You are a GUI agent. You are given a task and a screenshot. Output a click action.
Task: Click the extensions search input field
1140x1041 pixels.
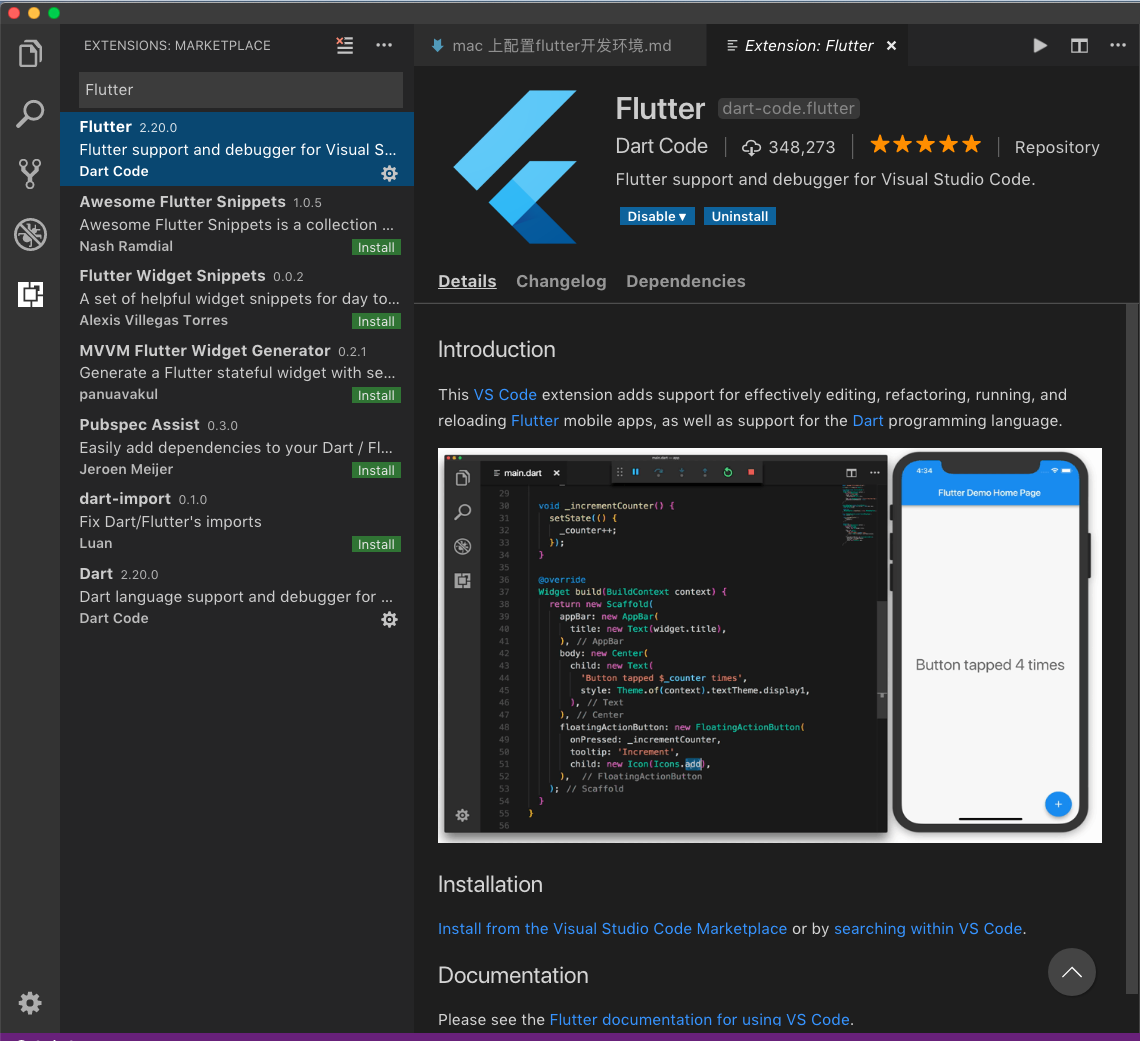pyautogui.click(x=240, y=90)
